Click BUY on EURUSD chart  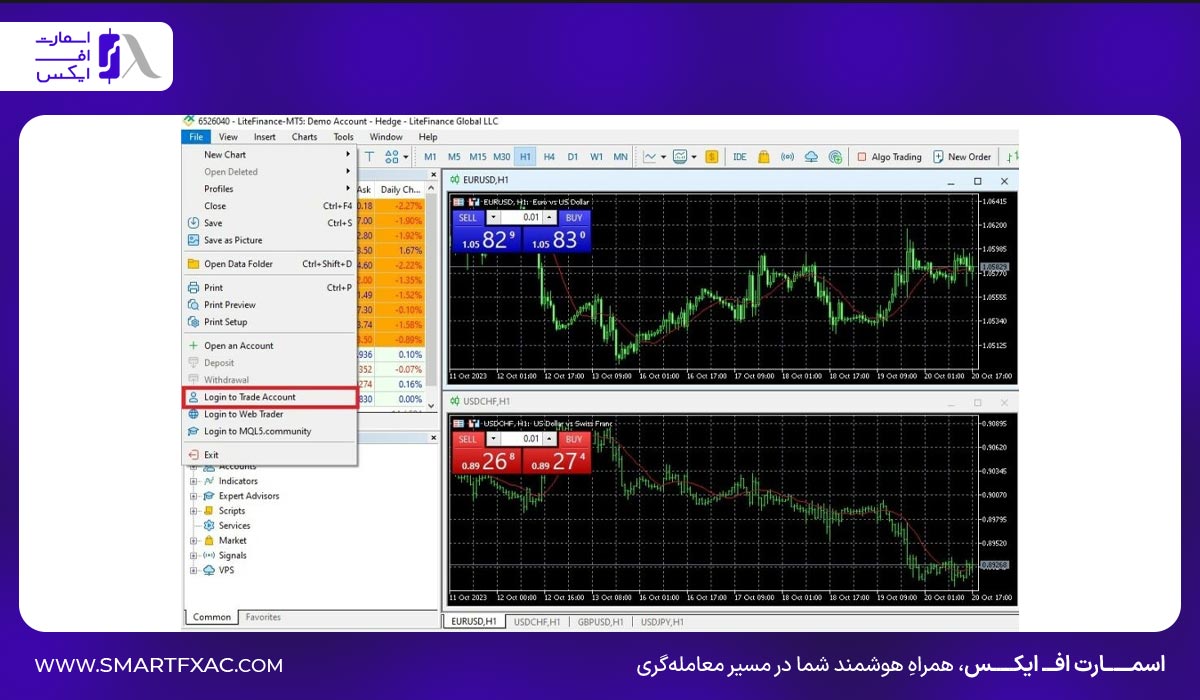[573, 217]
